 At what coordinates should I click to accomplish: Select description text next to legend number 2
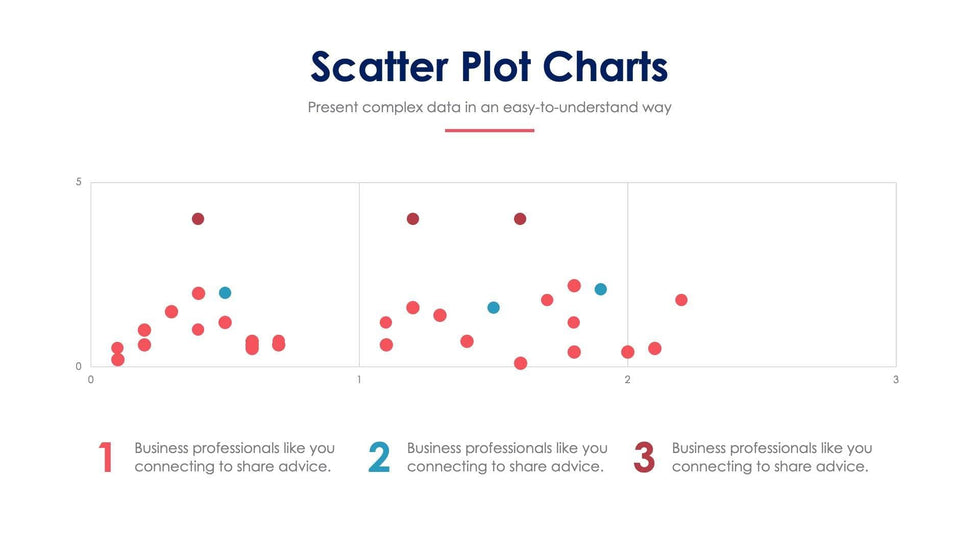tap(507, 457)
